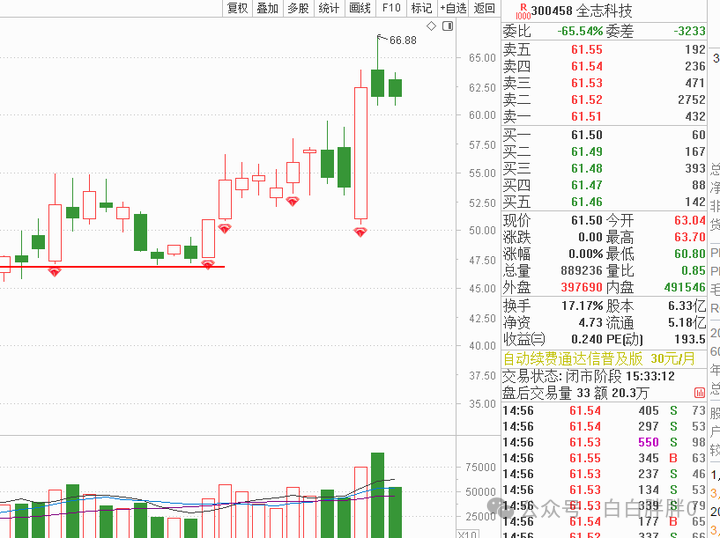This screenshot has height=538, width=720.
Task: Click the 交易状态 闭市阶段 status line
Action: click(x=589, y=376)
